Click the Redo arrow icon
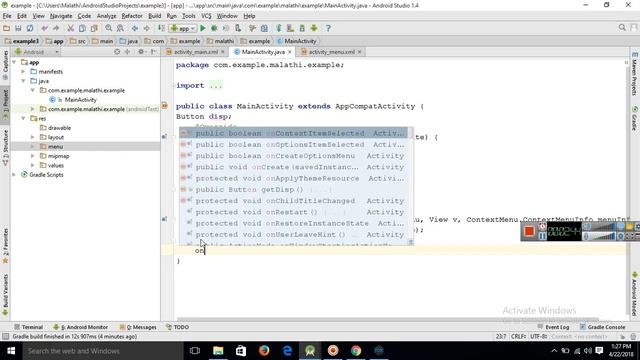The width and height of the screenshot is (640, 360). point(56,28)
